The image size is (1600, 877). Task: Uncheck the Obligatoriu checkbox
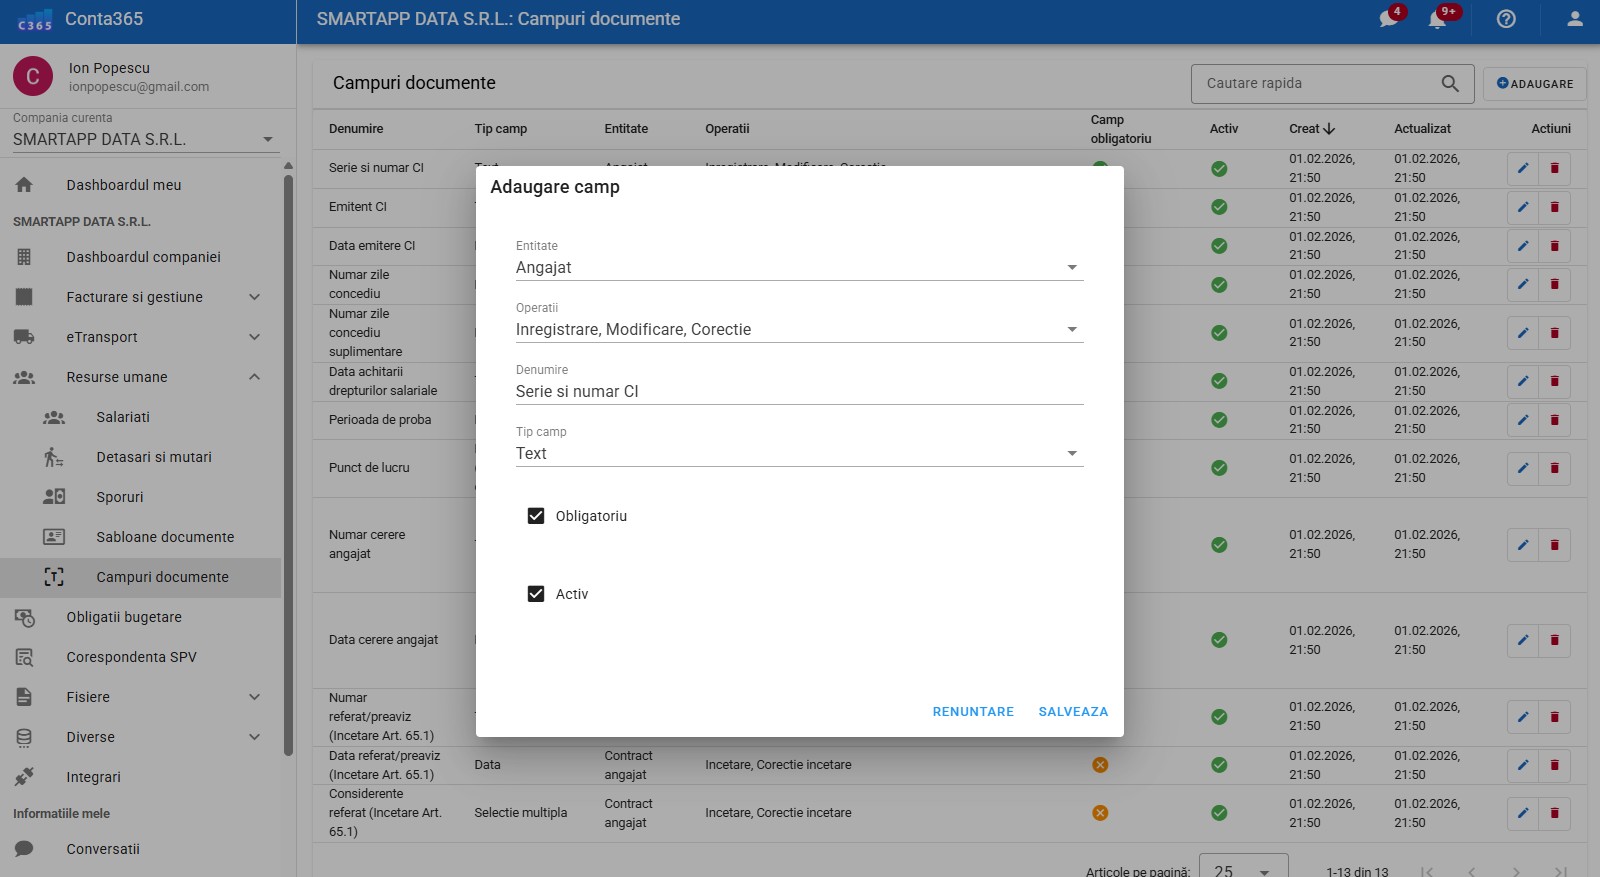(x=536, y=516)
